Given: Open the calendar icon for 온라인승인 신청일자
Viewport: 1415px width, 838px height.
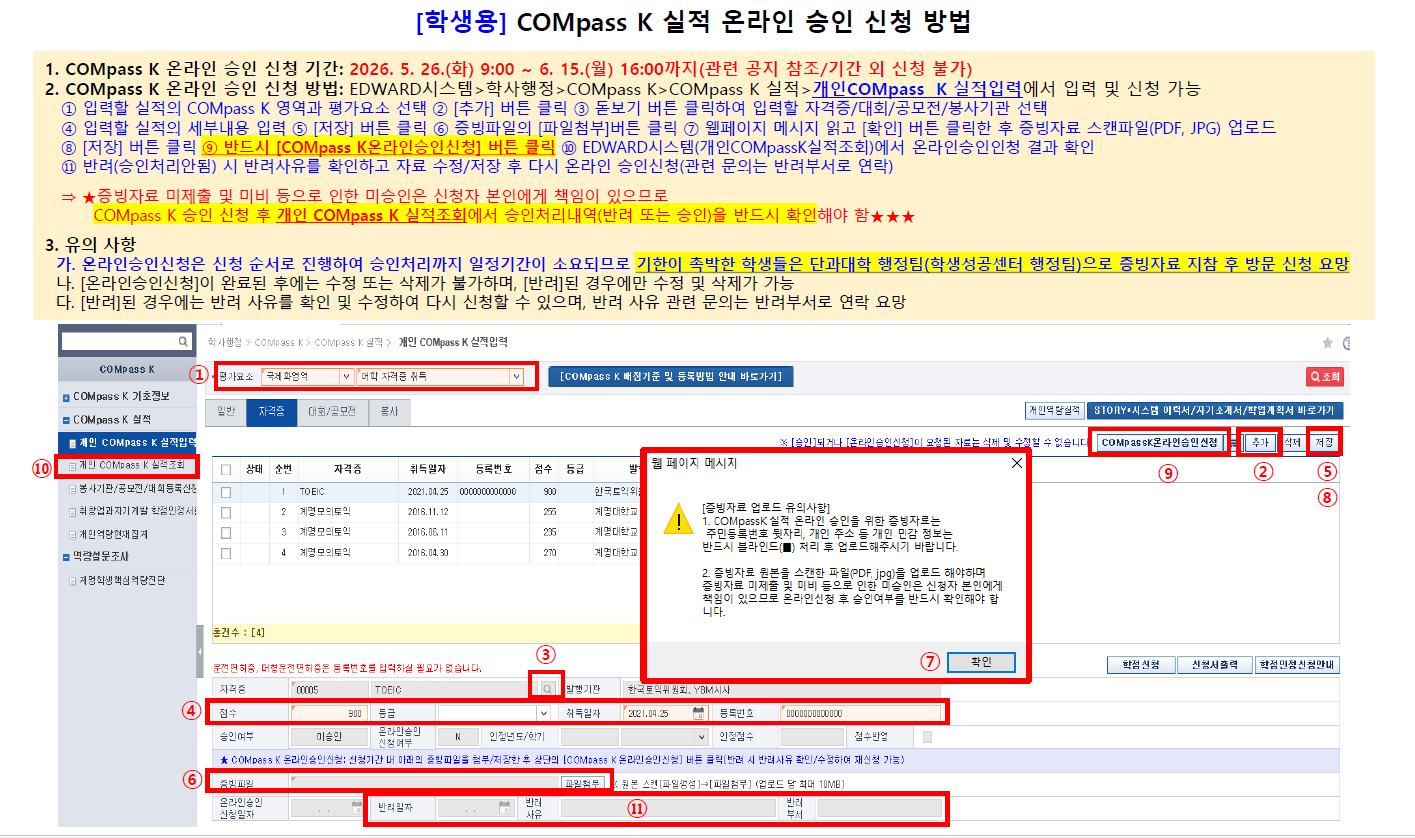Looking at the screenshot, I should tap(357, 806).
